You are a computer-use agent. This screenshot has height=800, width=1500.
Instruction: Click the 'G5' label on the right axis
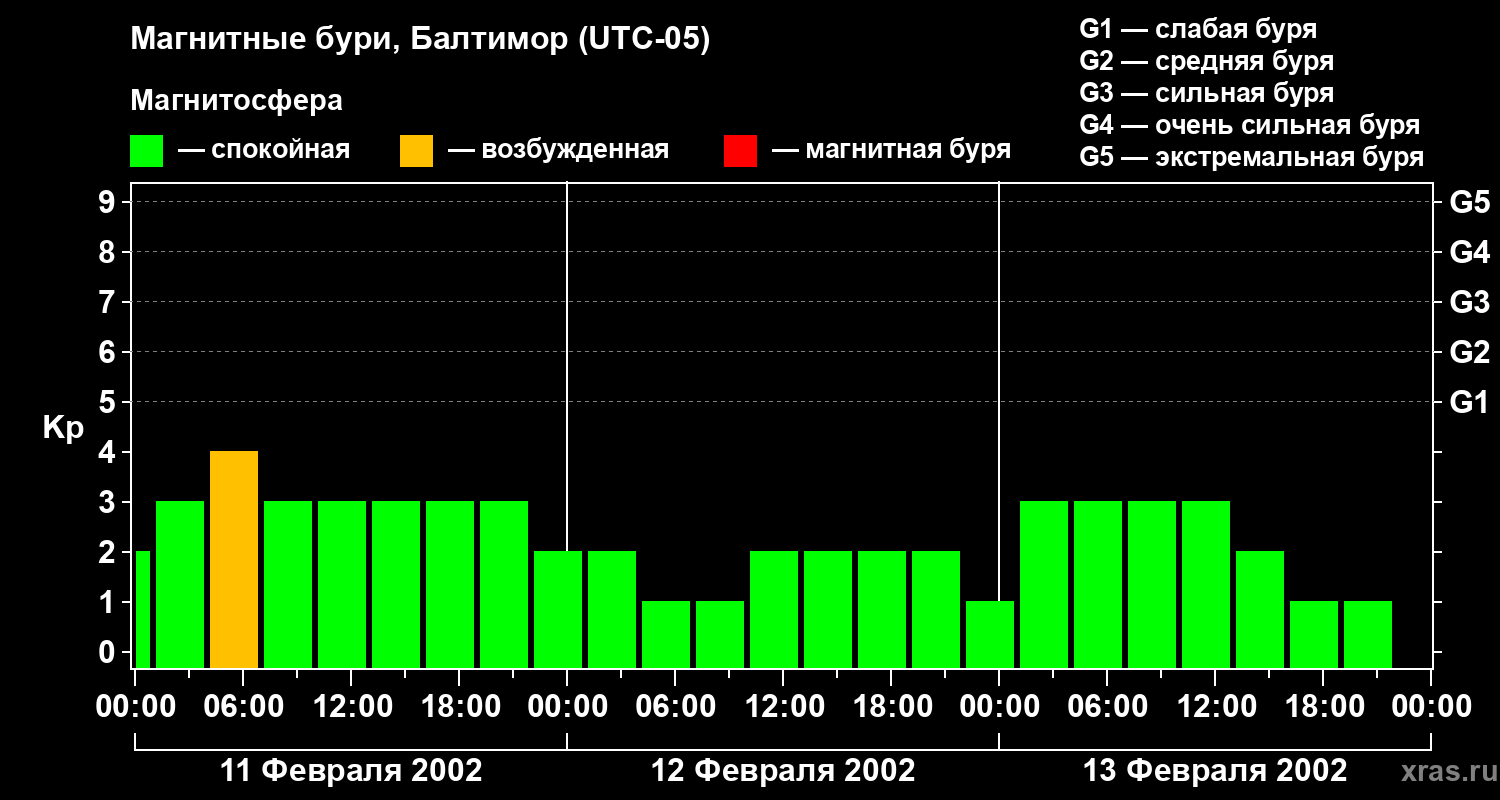tap(1469, 202)
